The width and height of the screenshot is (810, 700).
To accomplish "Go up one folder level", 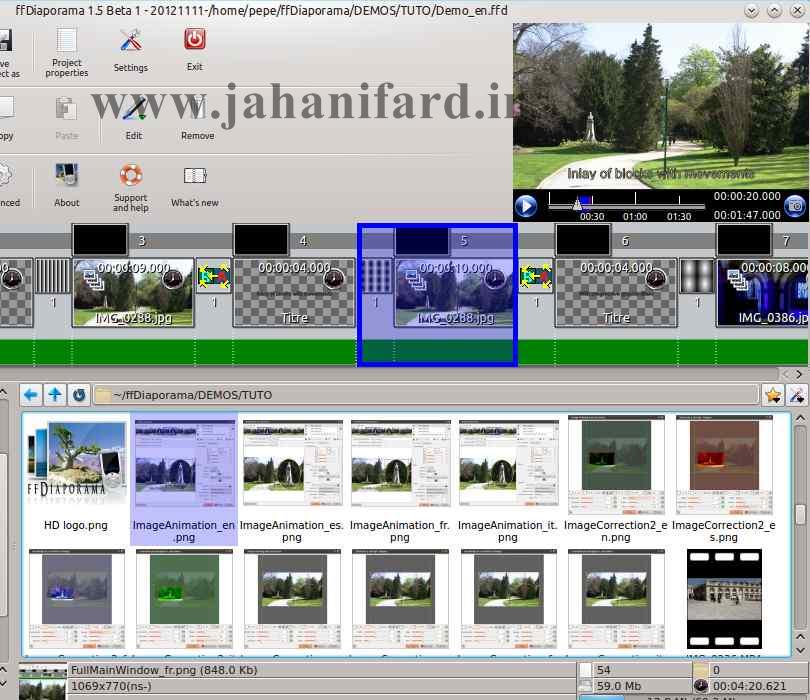I will [55, 395].
